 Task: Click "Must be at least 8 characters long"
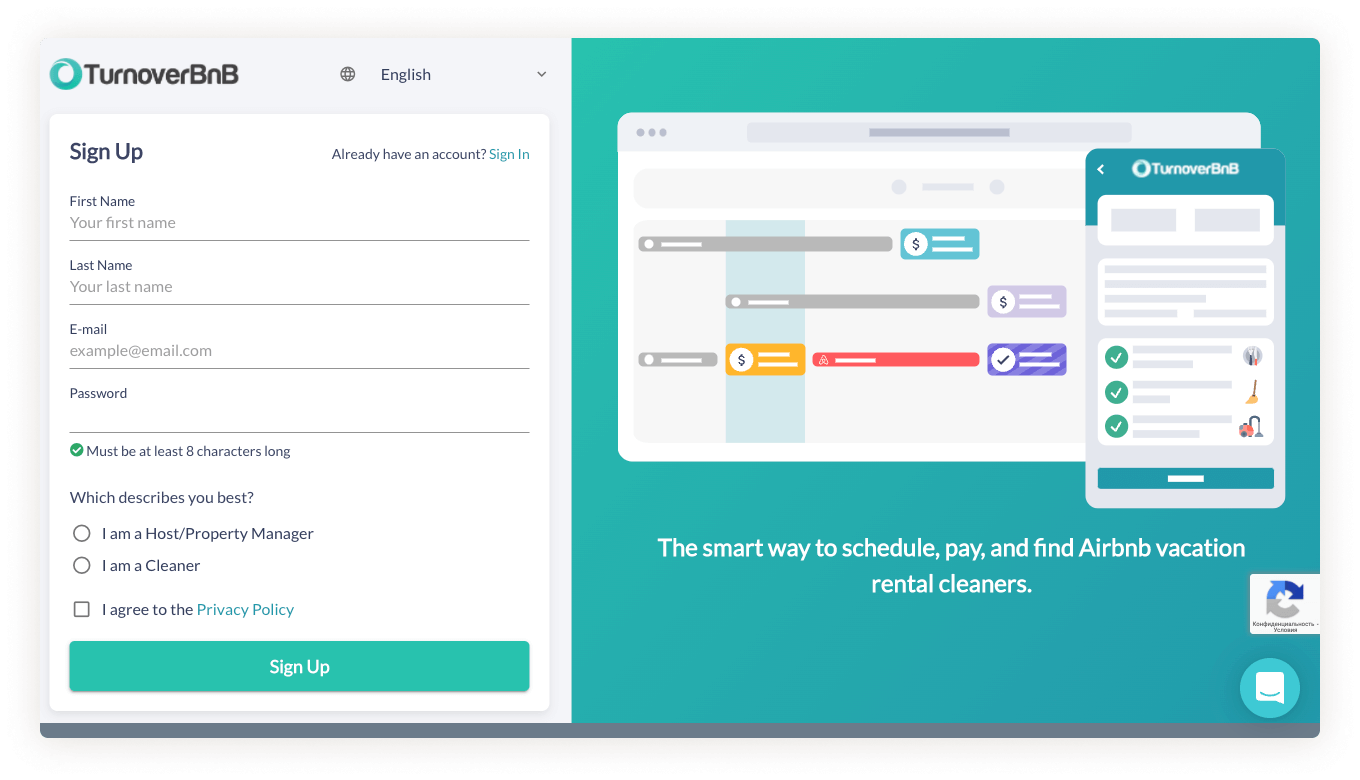(x=188, y=451)
